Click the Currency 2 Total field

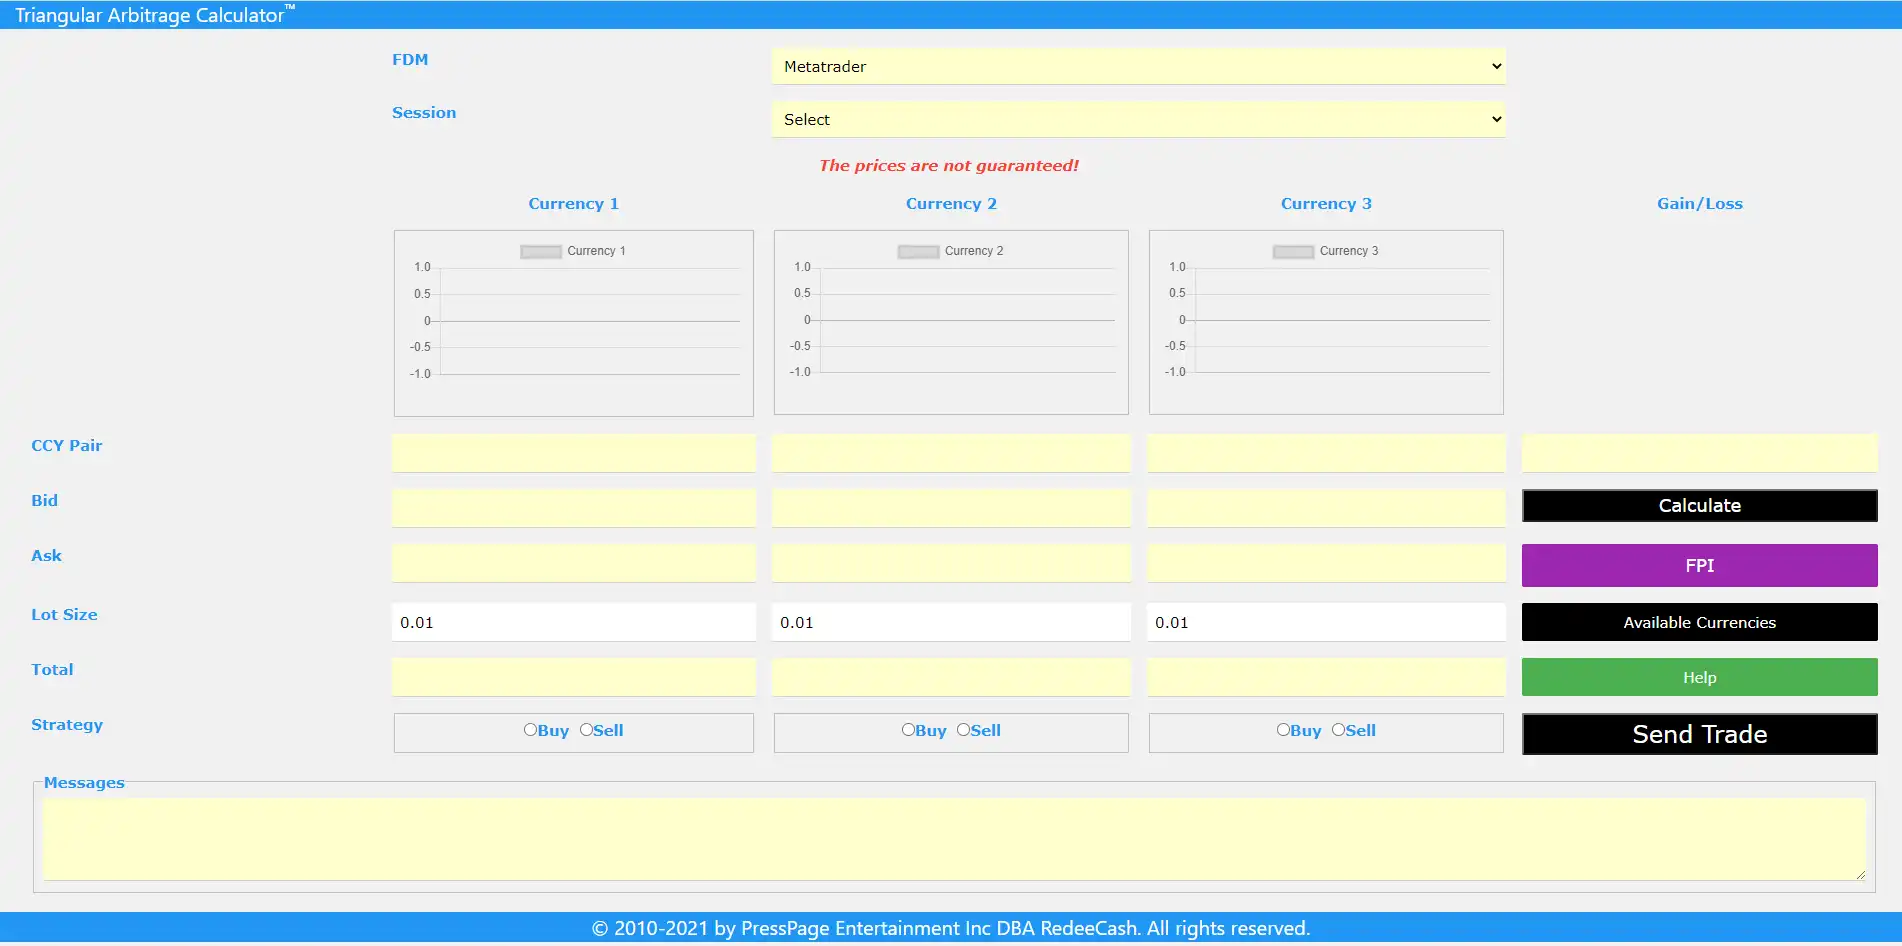click(x=951, y=677)
